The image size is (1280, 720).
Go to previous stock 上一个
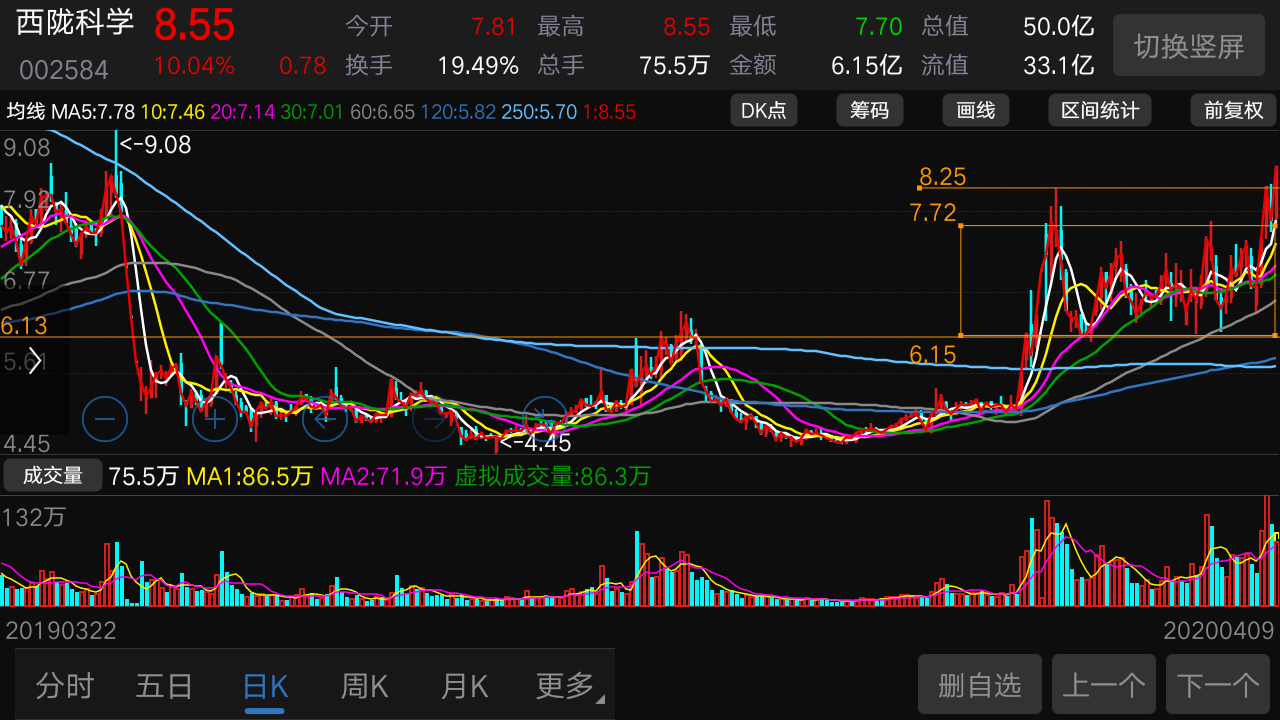pyautogui.click(x=1104, y=685)
